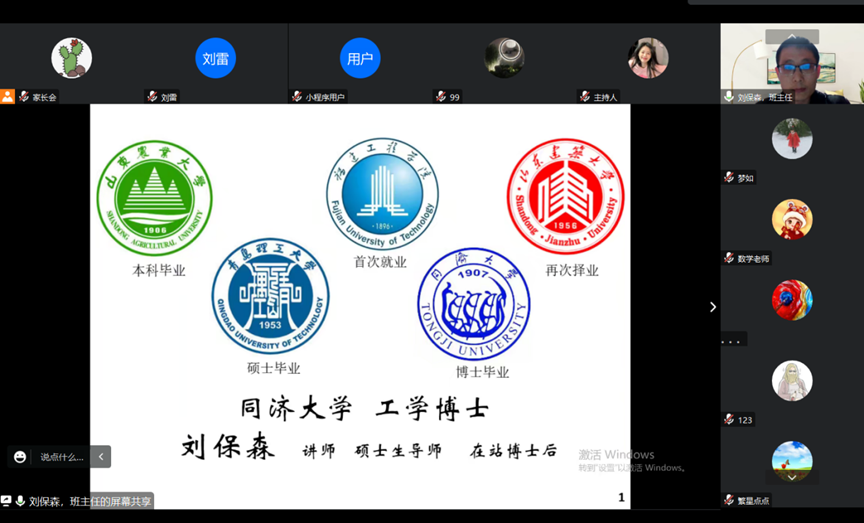Click the green microphone icon in share label
This screenshot has width=864, height=523.
point(20,501)
